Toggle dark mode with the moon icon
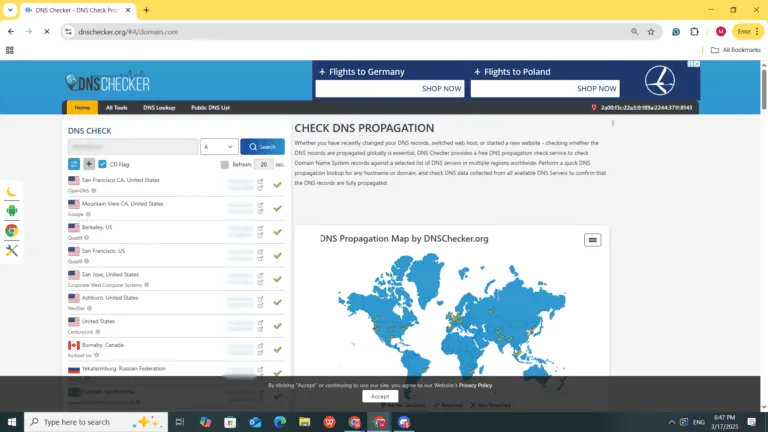The width and height of the screenshot is (768, 432). (12, 192)
